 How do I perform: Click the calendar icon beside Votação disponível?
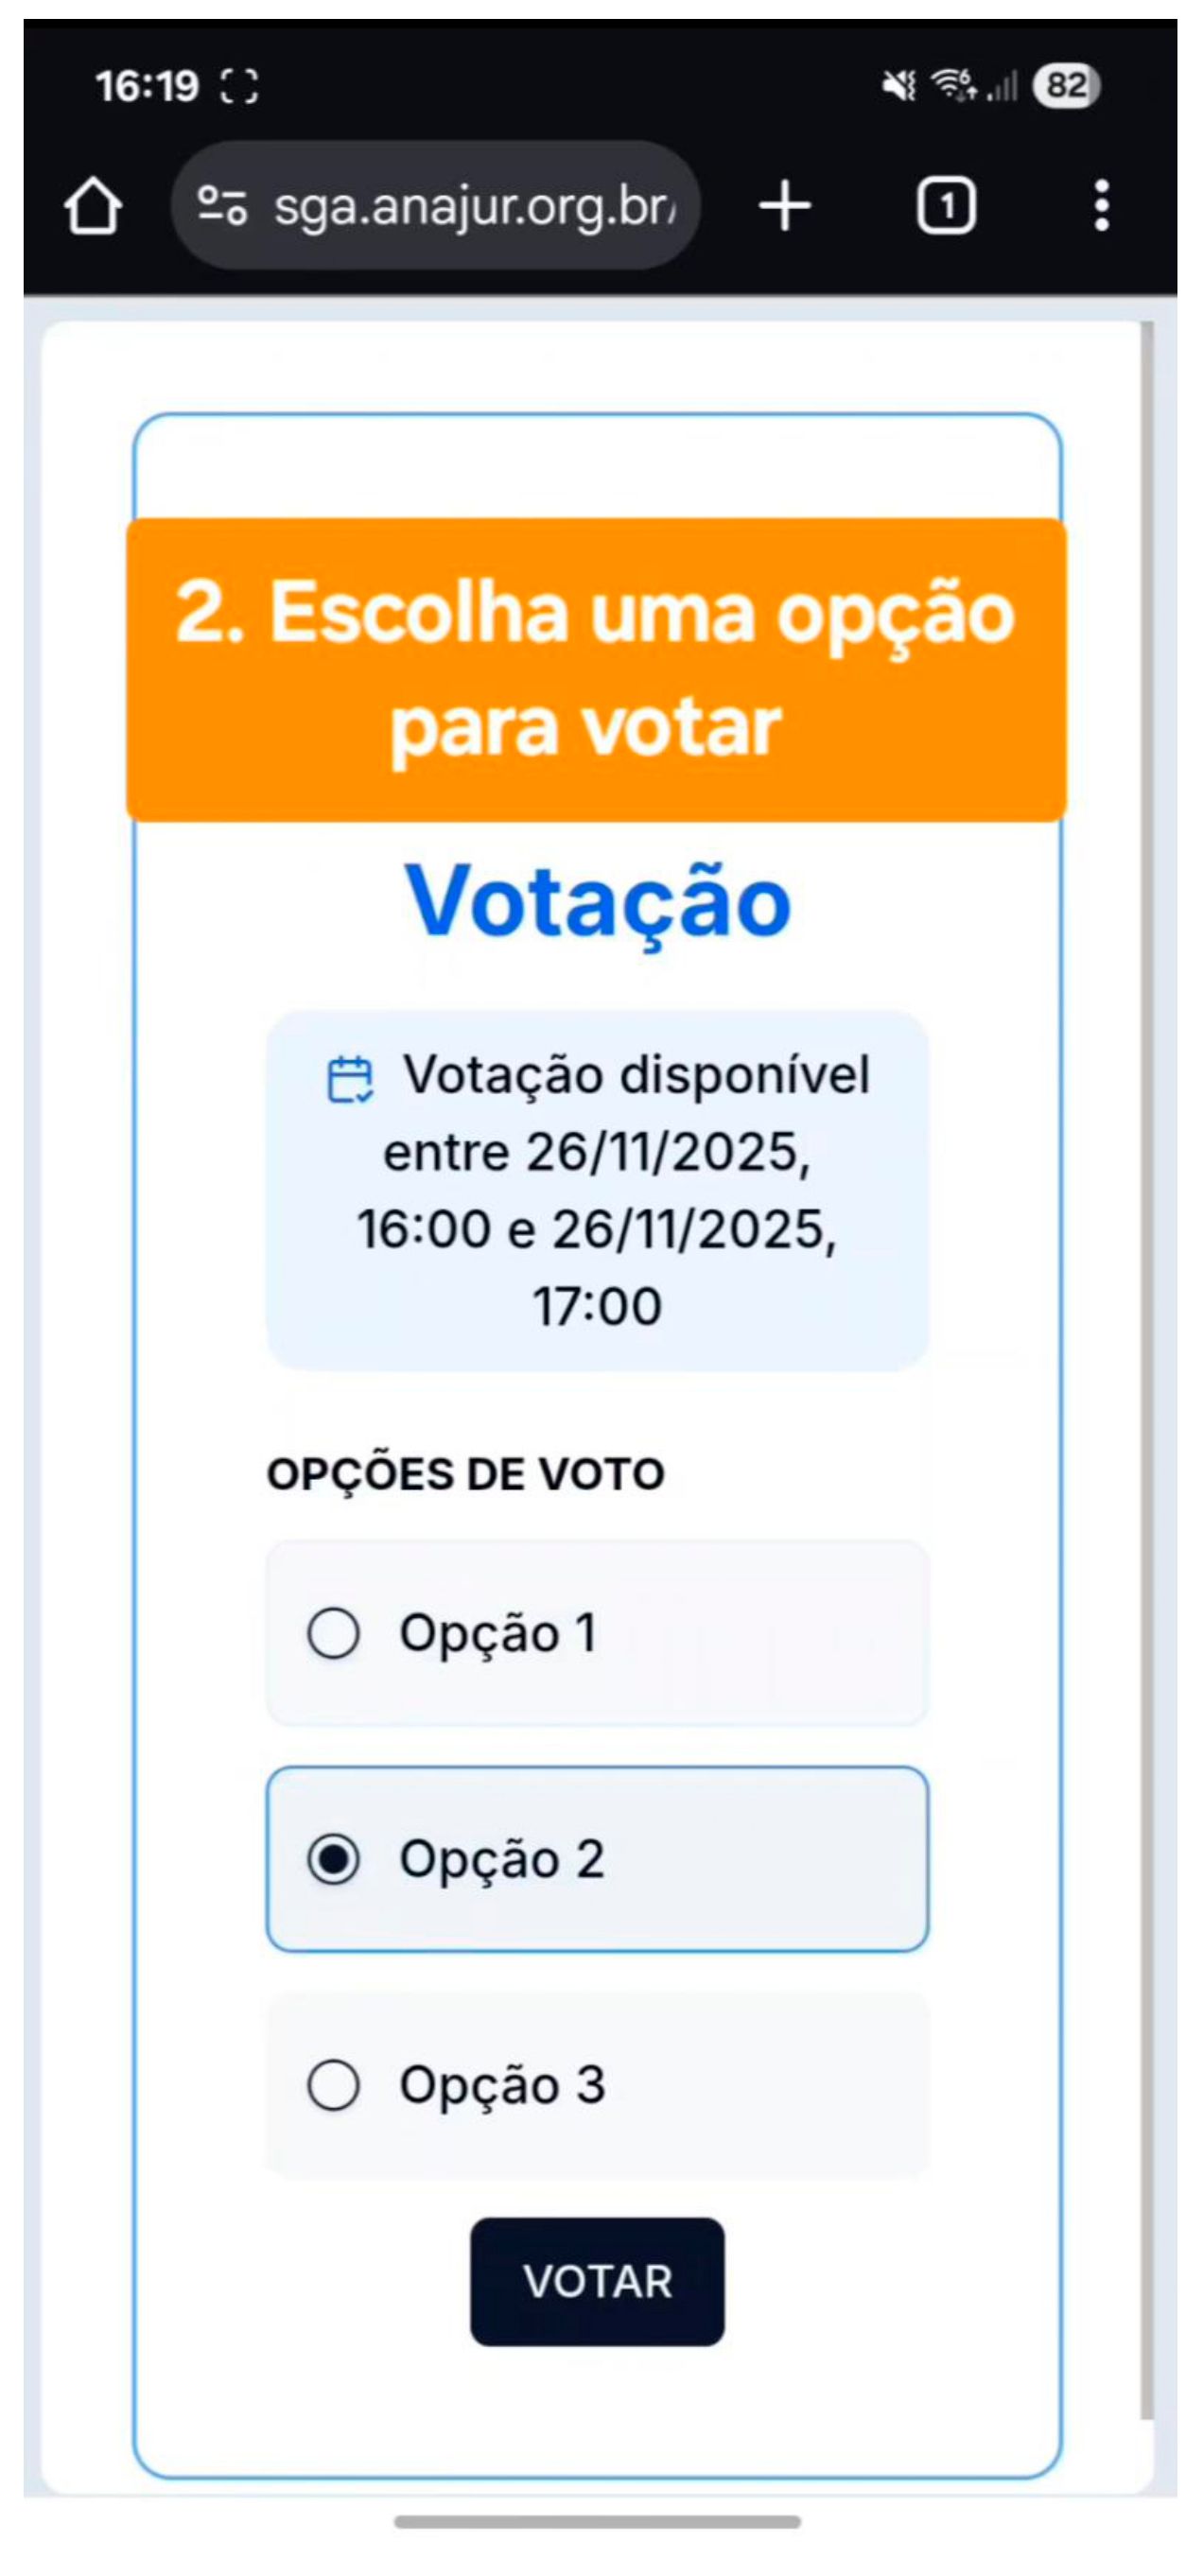tap(350, 1079)
